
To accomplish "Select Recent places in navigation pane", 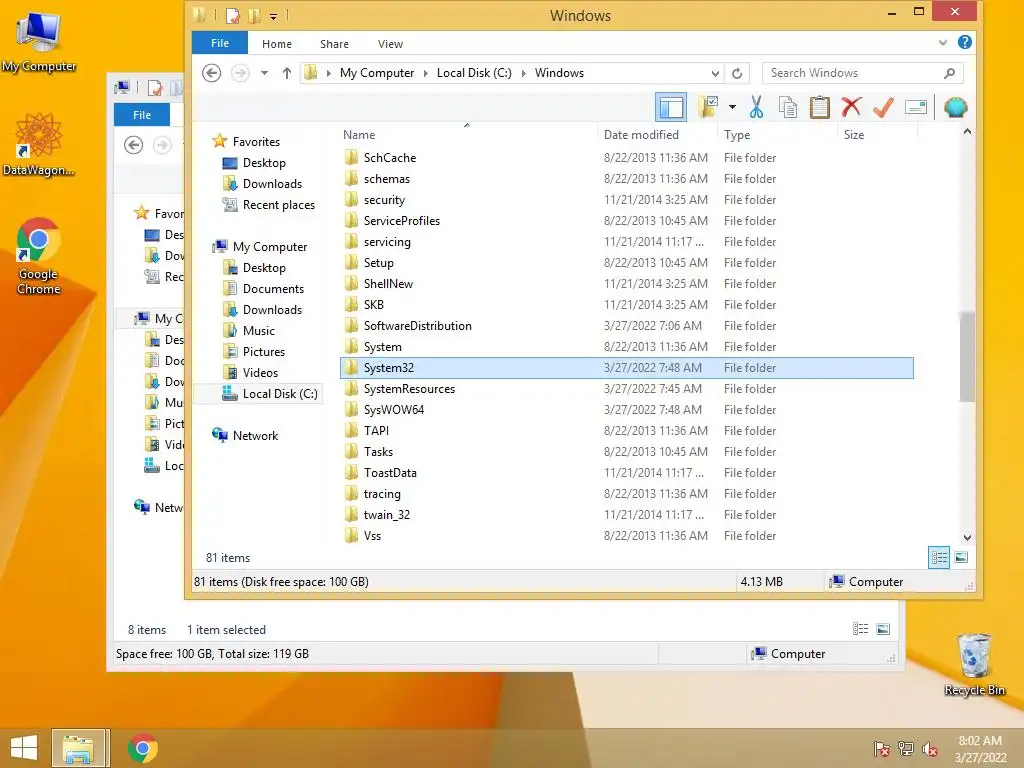I will pos(268,204).
